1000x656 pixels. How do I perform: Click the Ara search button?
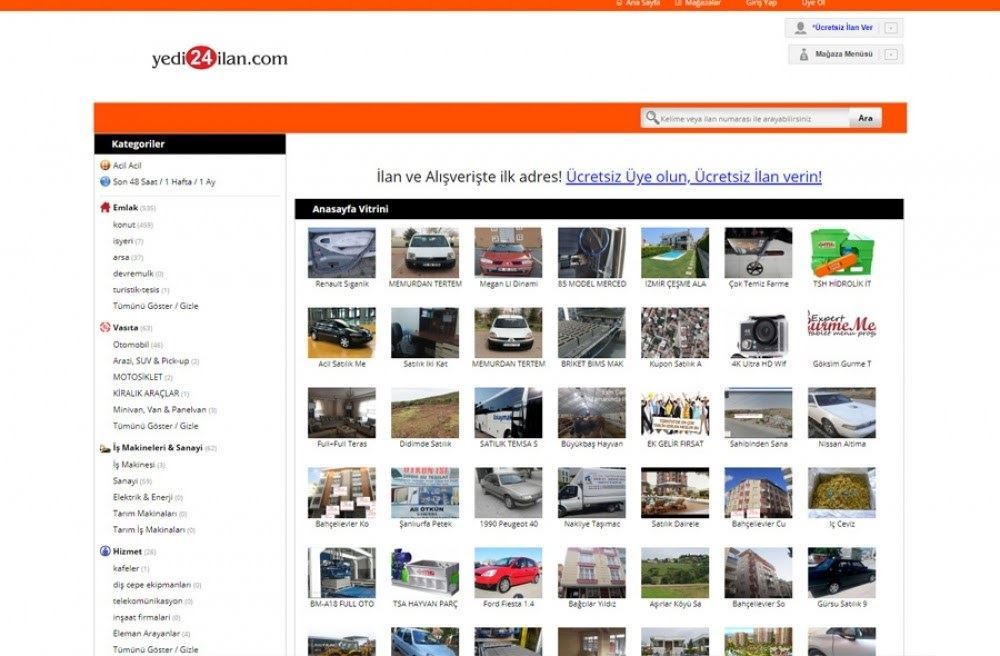click(865, 118)
